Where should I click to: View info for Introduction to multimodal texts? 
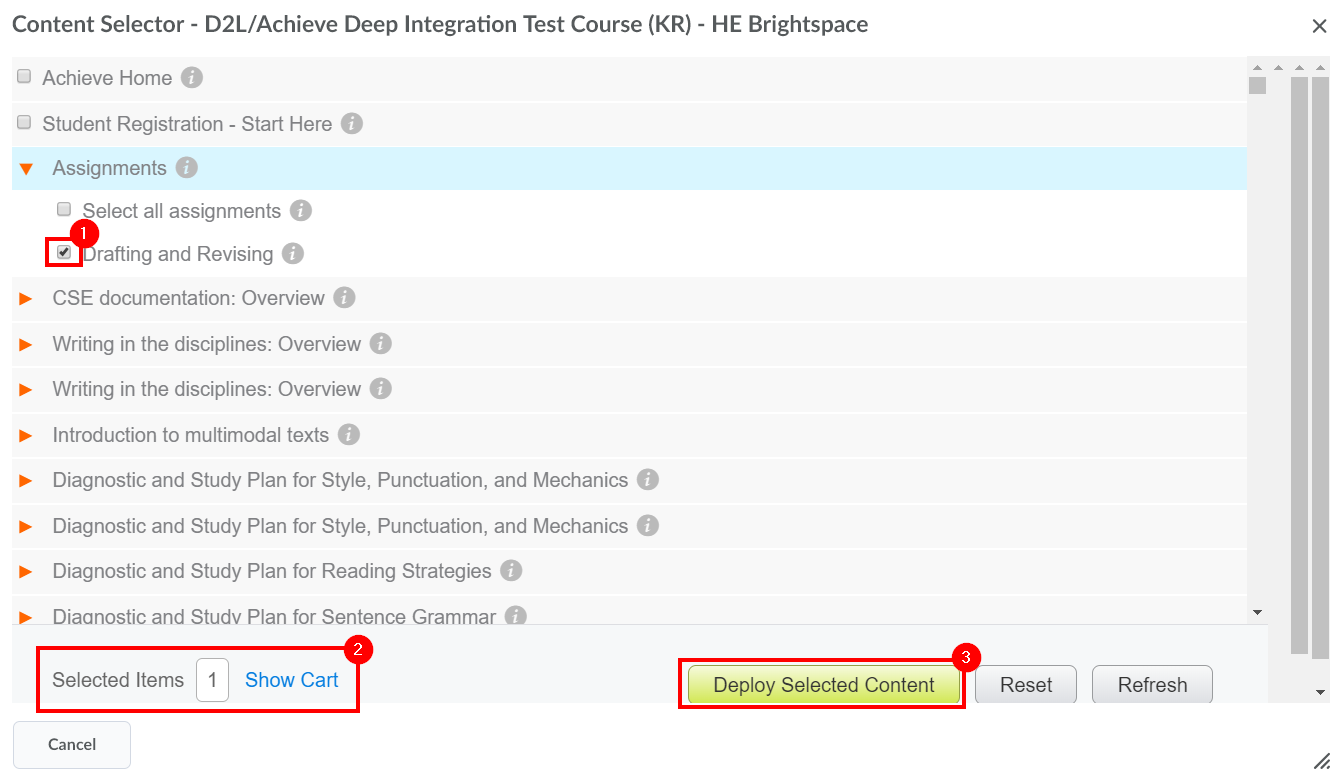pos(347,434)
